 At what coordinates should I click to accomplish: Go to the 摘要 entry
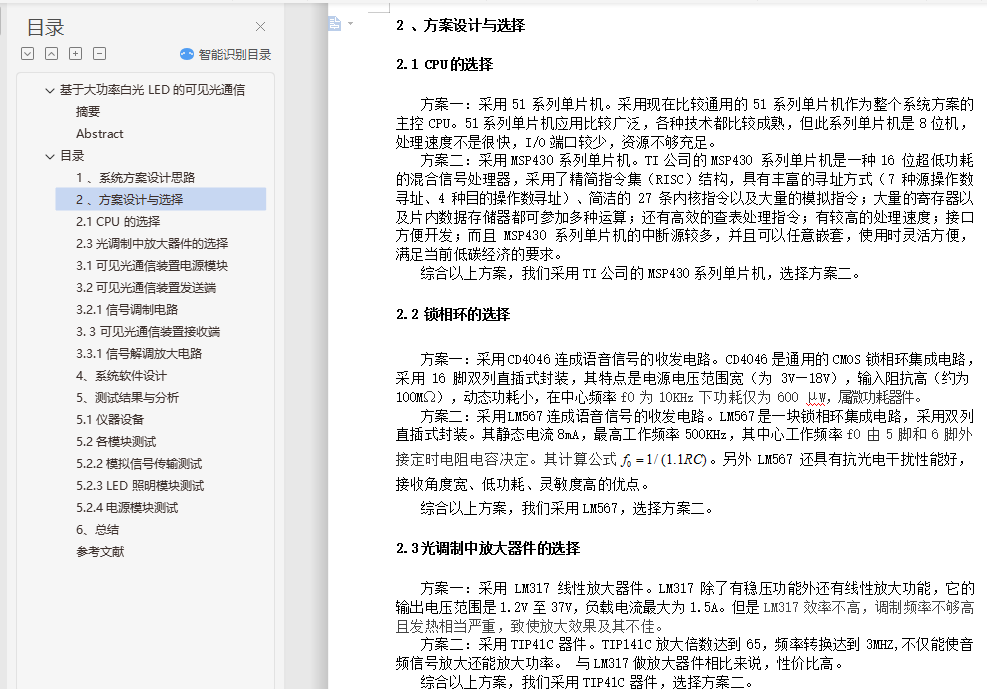[88, 112]
